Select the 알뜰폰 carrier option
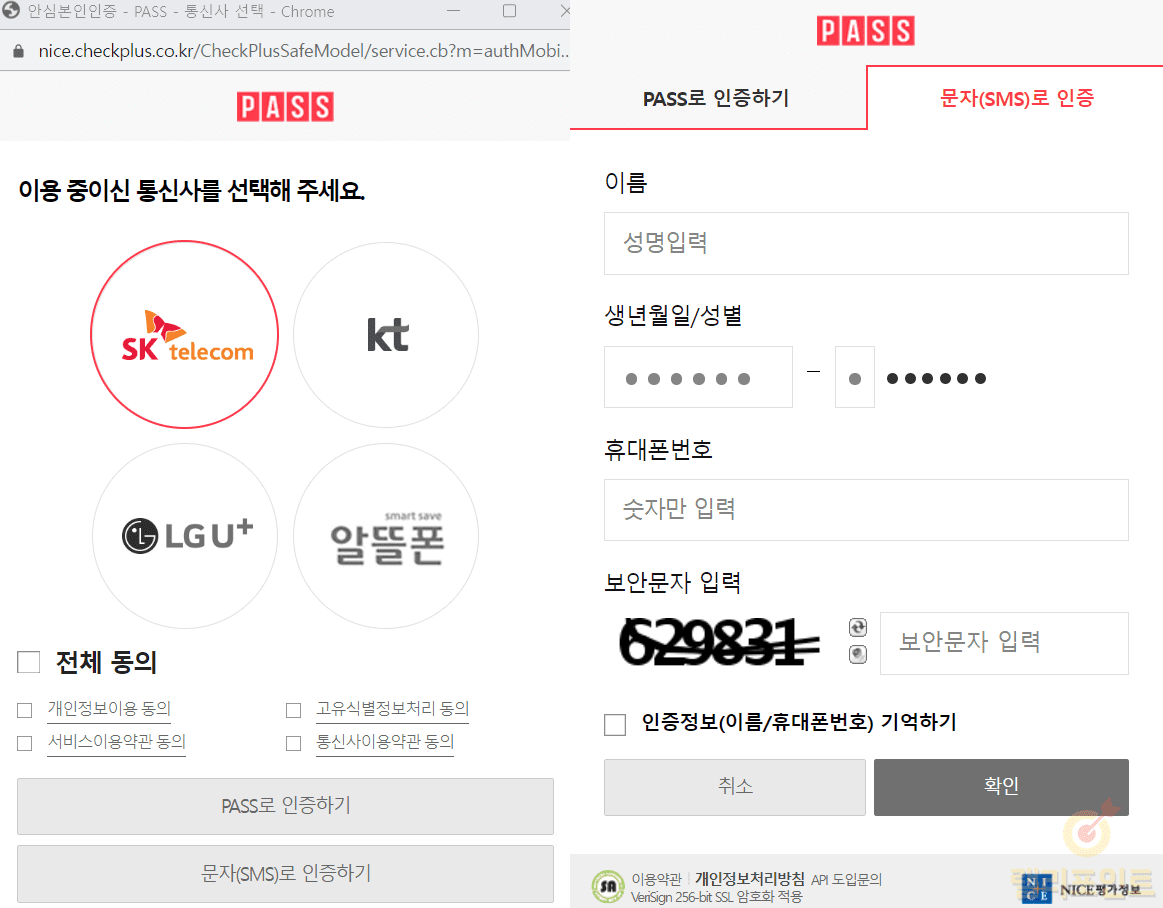1163x908 pixels. coord(386,536)
